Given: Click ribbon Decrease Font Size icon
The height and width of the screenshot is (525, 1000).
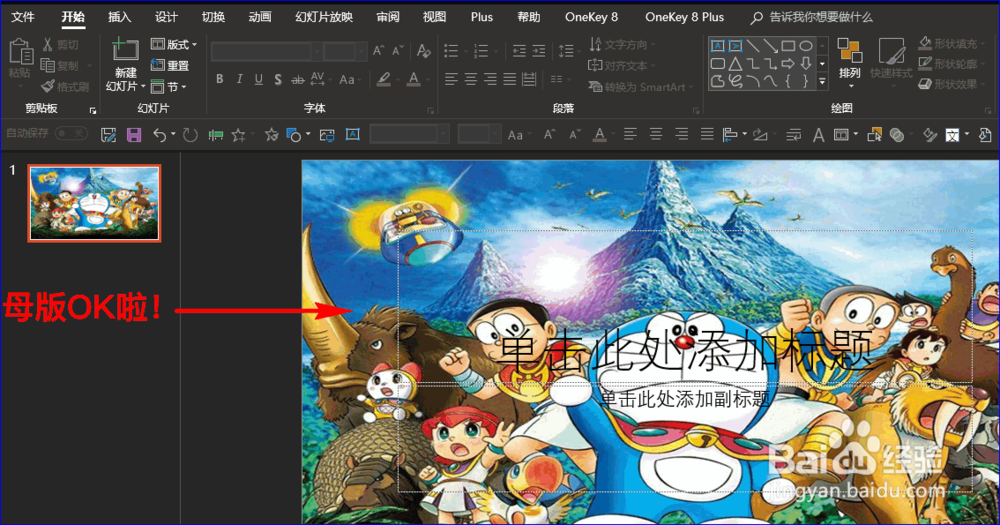Looking at the screenshot, I should click(x=398, y=50).
